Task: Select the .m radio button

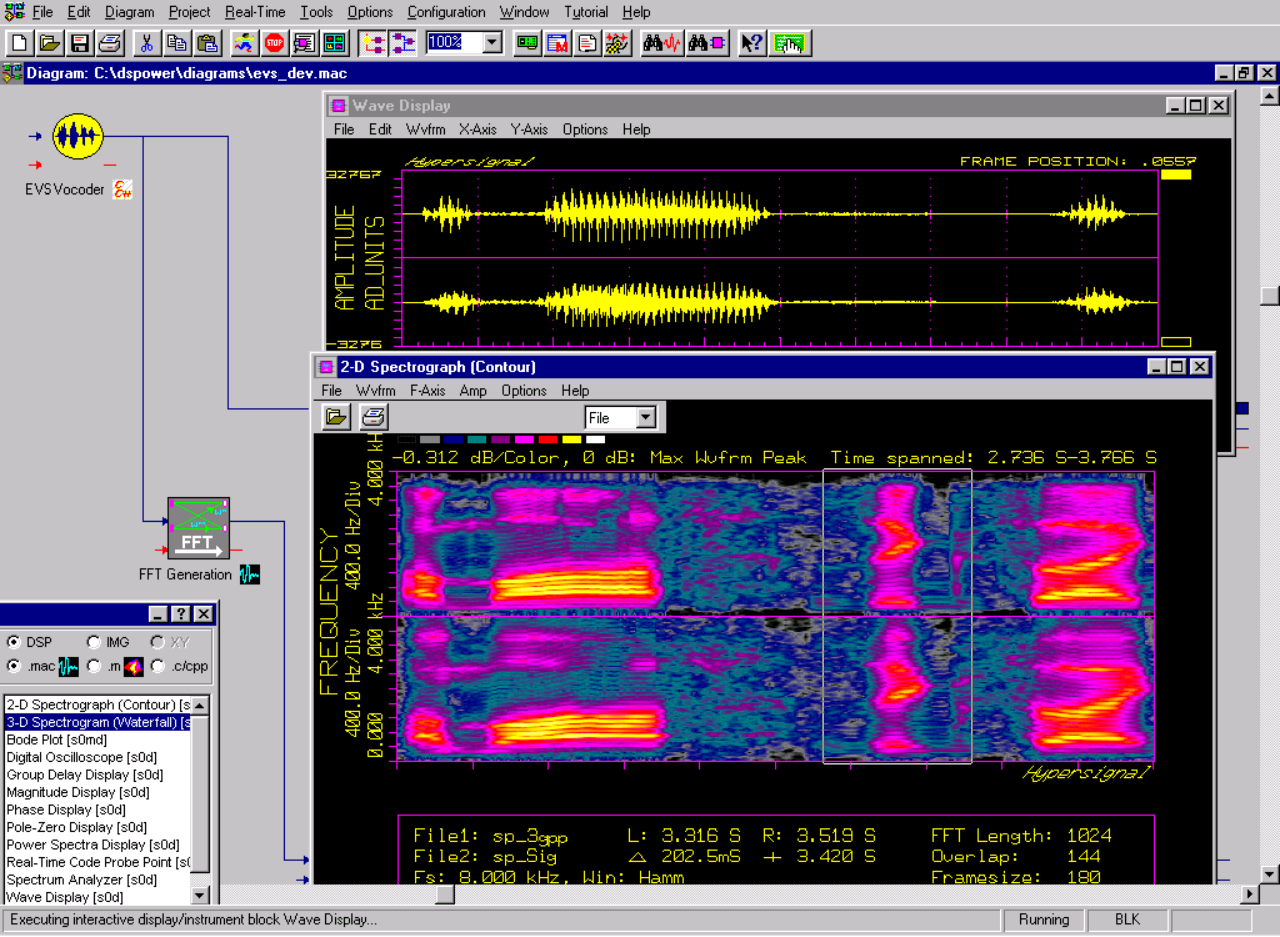Action: (94, 666)
